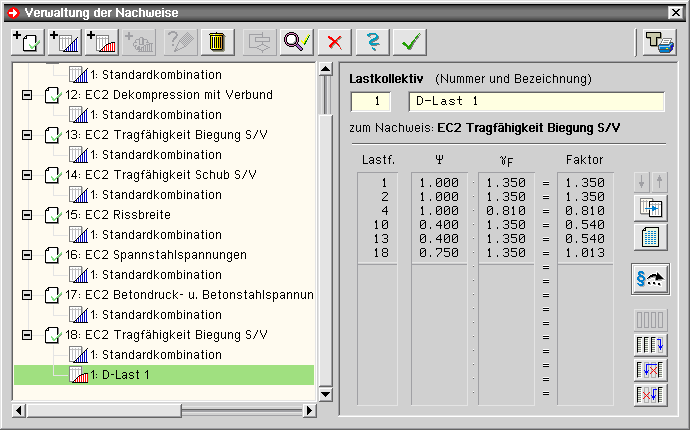This screenshot has height=430, width=690.
Task: Click the red X cancel icon
Action: (335, 42)
